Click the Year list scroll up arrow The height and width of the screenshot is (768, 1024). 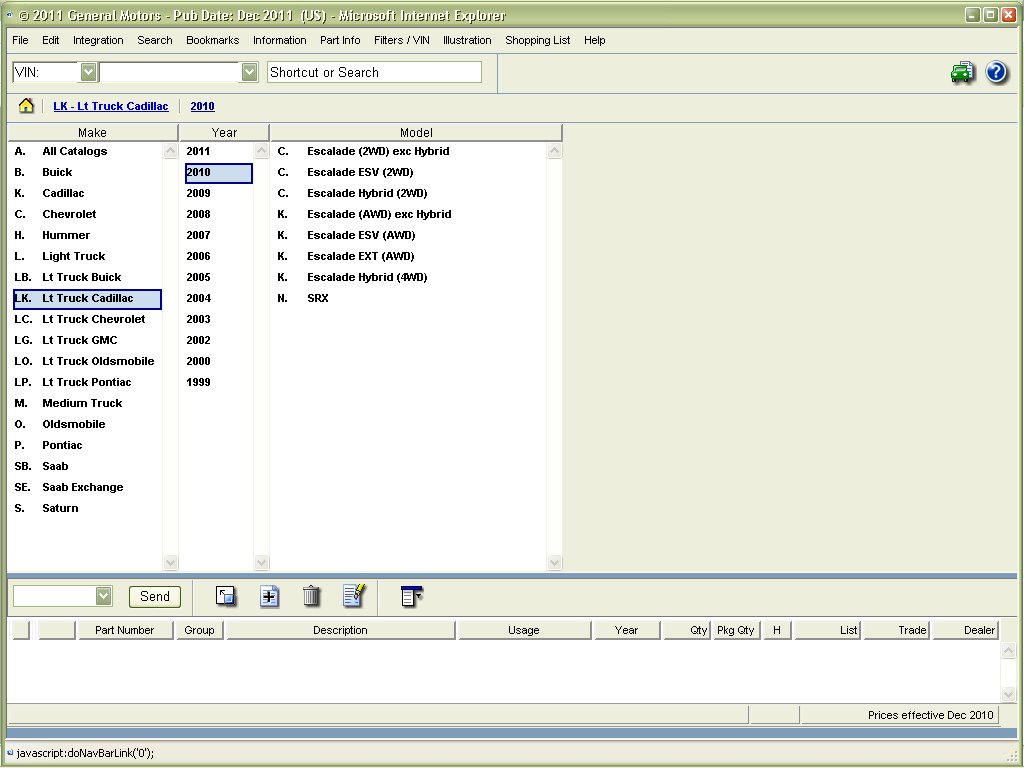pos(261,151)
